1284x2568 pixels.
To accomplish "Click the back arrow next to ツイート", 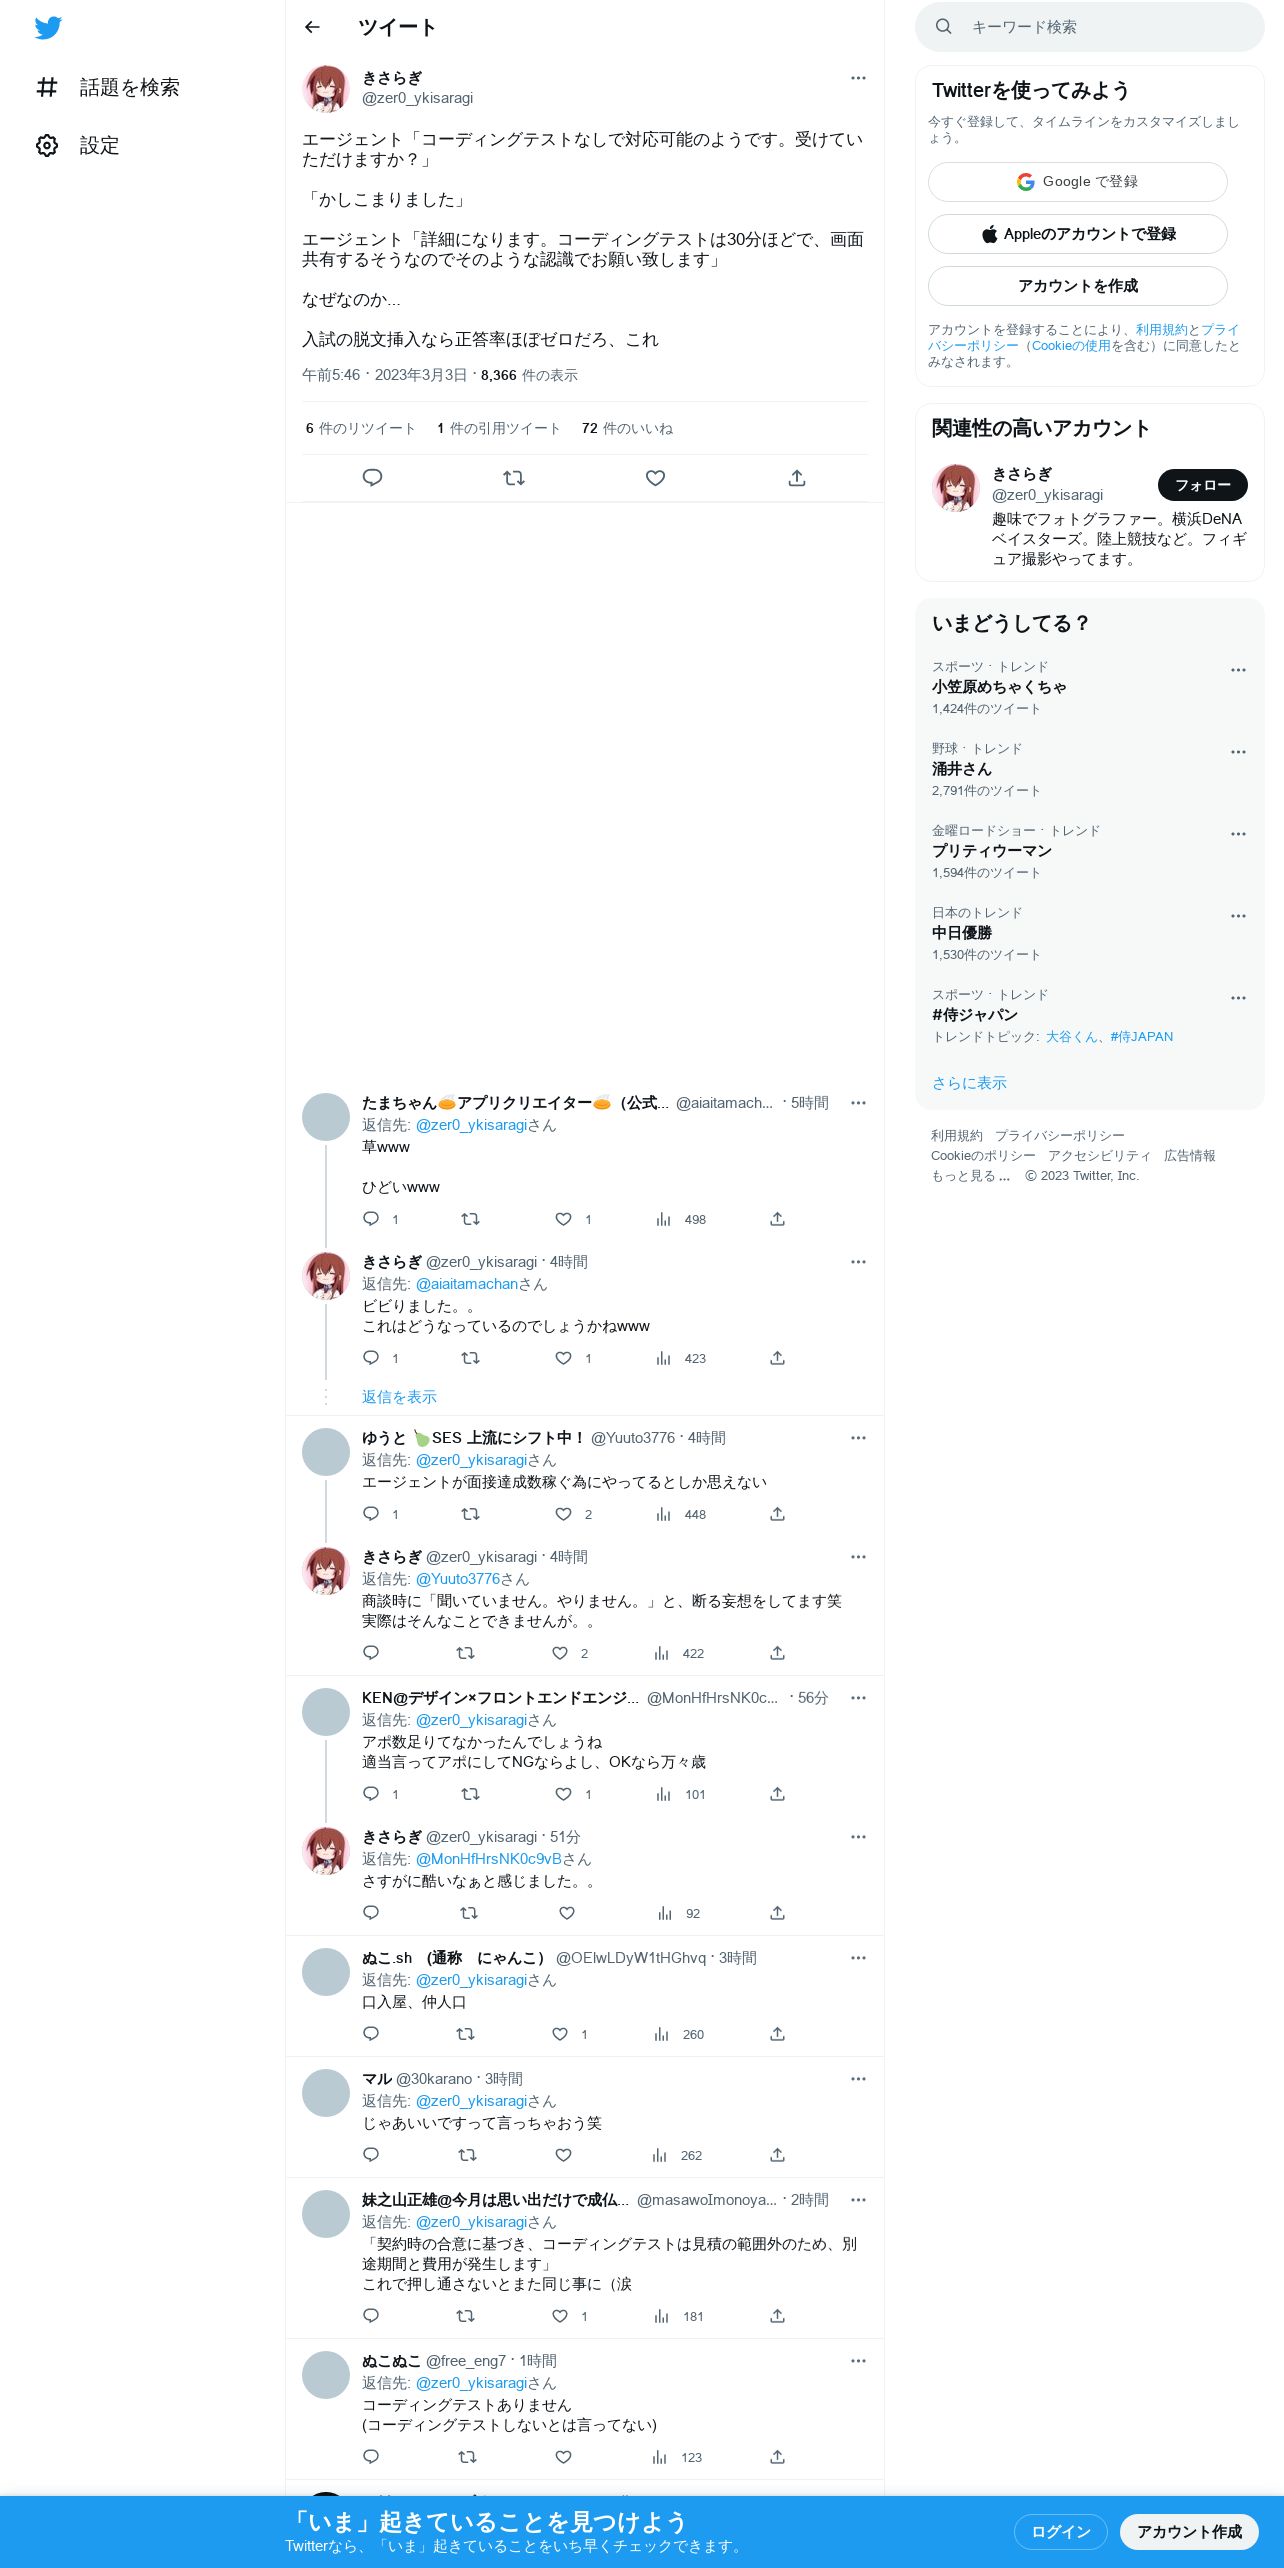I will click(x=312, y=27).
